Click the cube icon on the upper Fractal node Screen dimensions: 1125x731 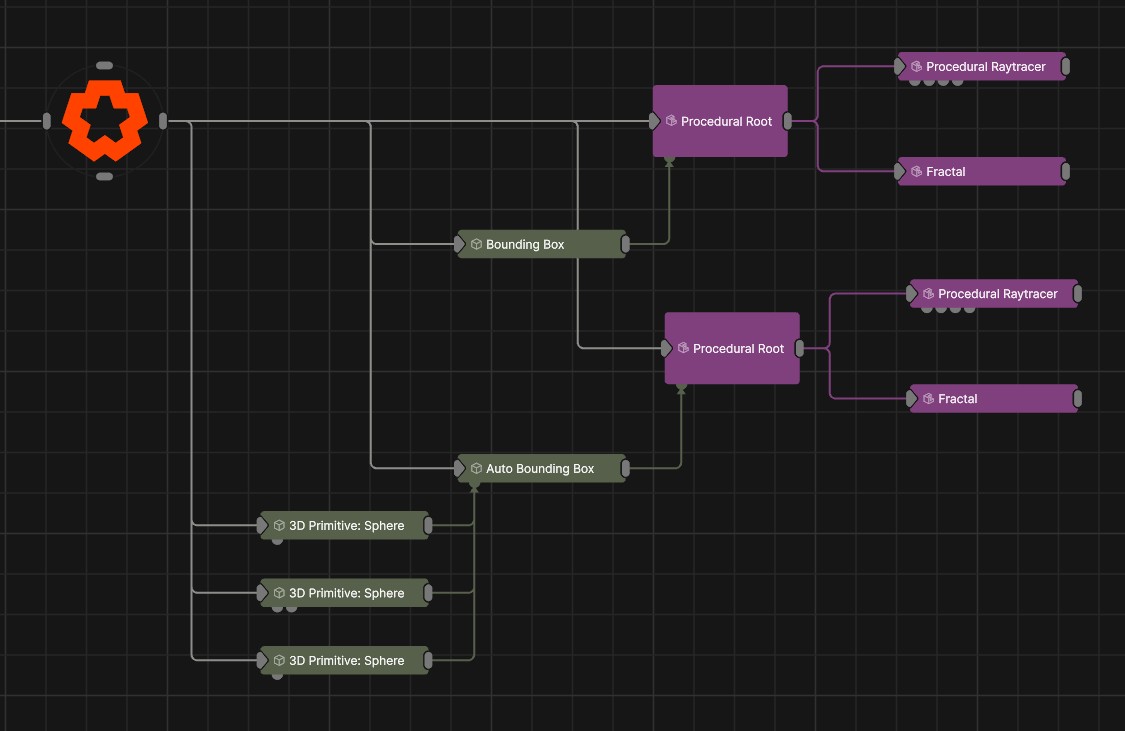point(916,171)
